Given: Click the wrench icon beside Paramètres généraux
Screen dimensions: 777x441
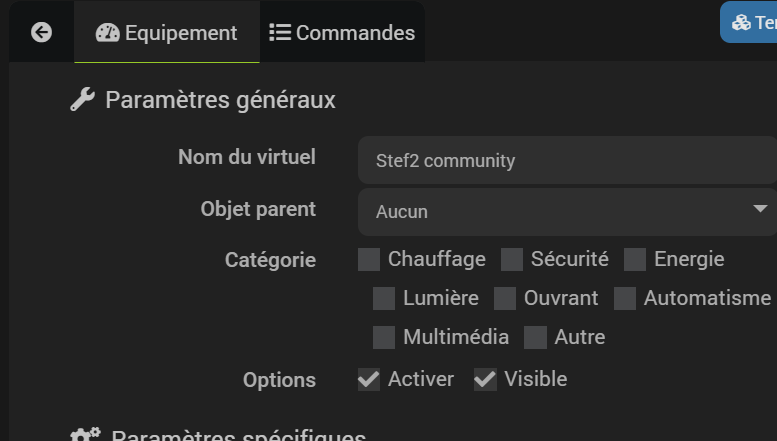Looking at the screenshot, I should [82, 99].
